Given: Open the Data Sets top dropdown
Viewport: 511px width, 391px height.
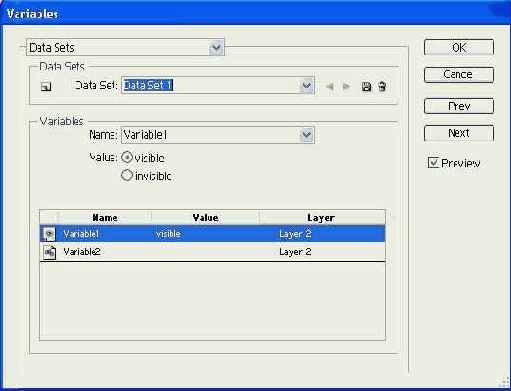Looking at the screenshot, I should coord(125,47).
